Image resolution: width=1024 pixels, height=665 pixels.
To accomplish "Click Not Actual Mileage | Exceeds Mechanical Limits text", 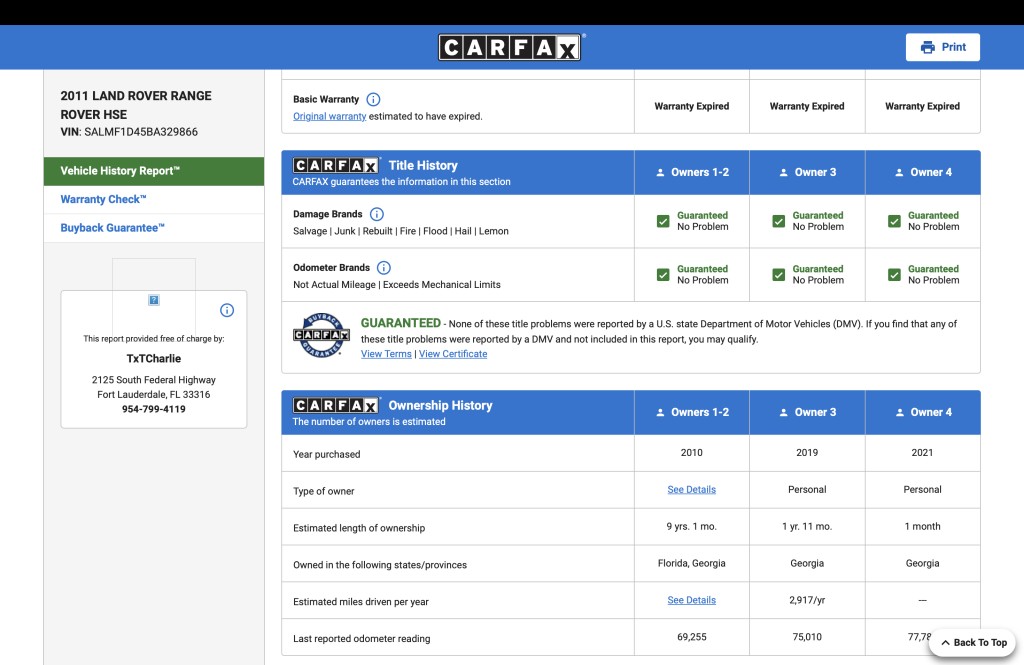I will pos(397,285).
